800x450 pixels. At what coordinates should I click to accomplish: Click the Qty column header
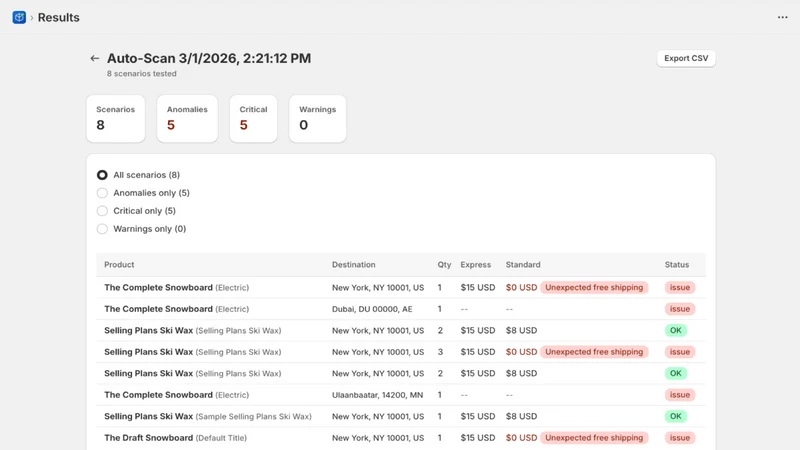click(x=444, y=265)
